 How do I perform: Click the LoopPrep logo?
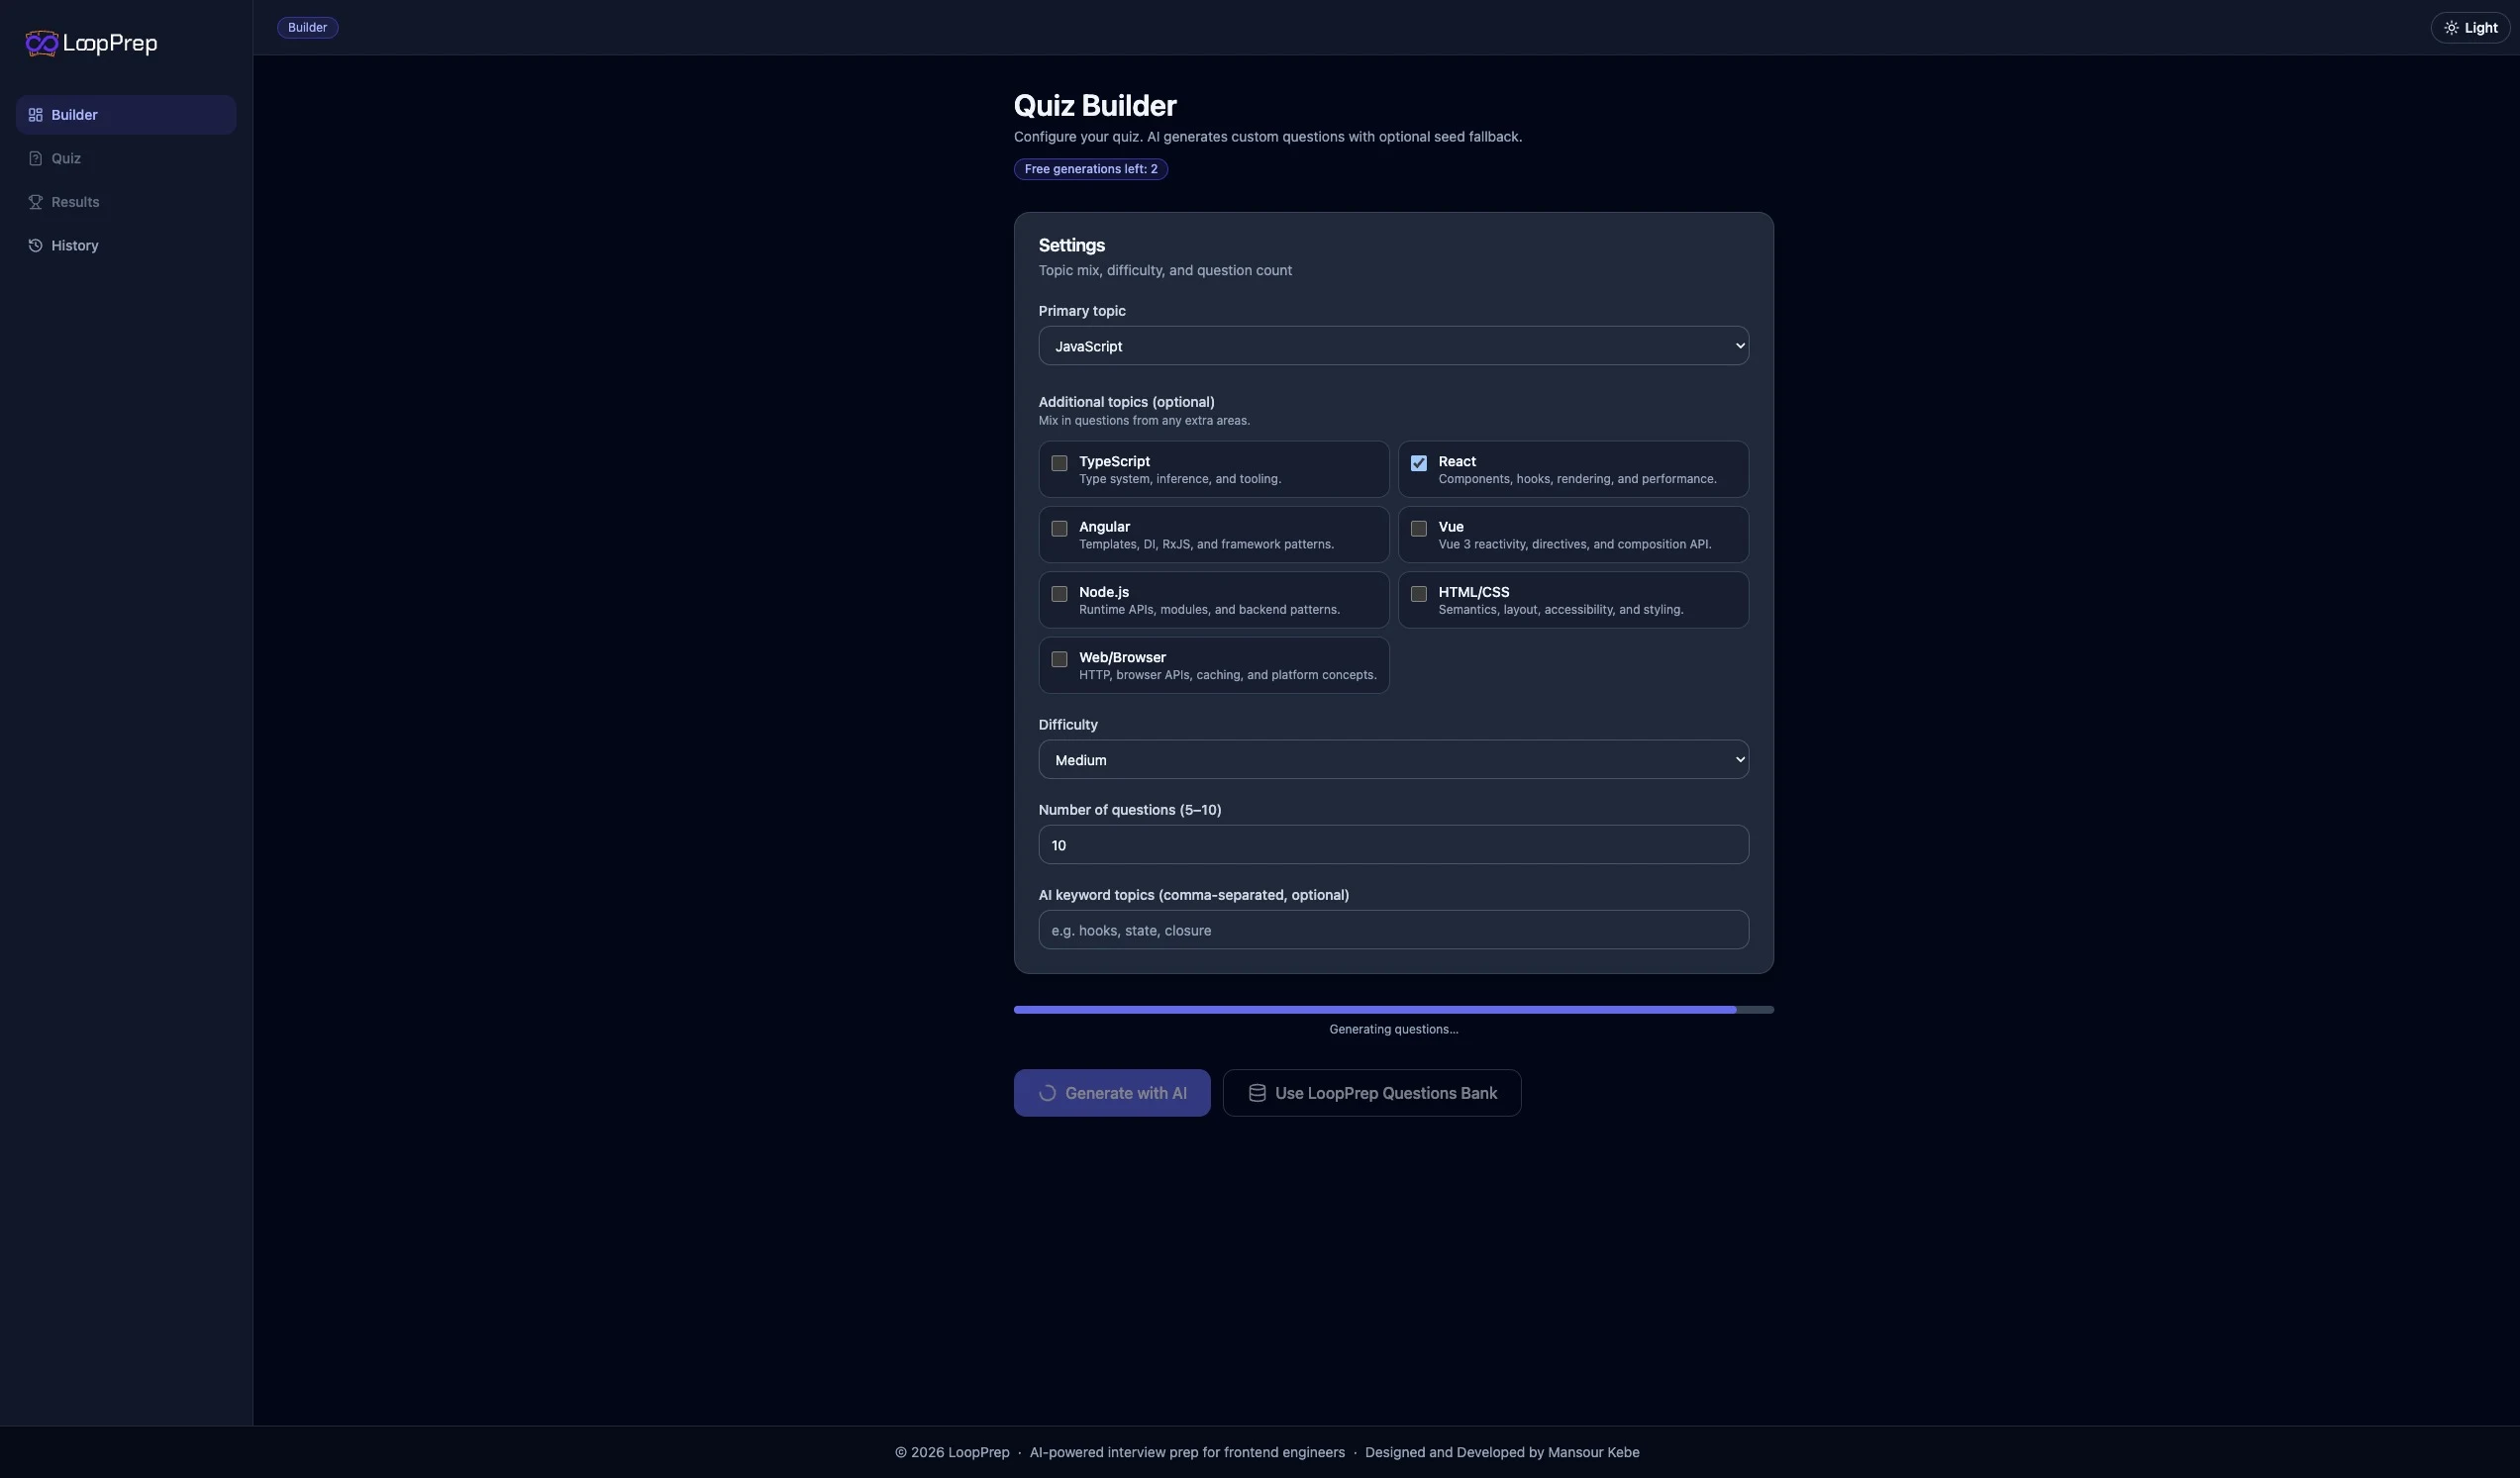click(93, 43)
